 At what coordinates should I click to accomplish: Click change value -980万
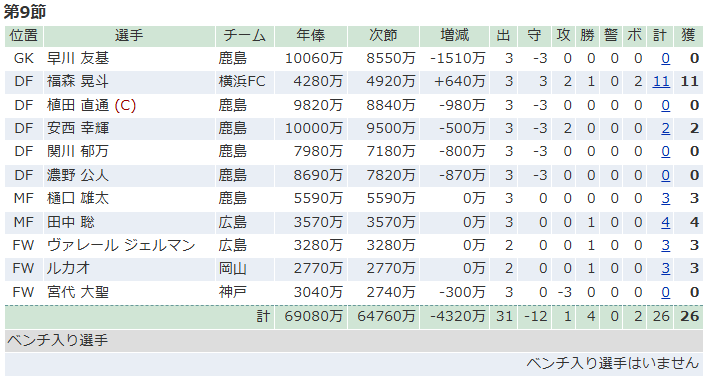click(462, 105)
